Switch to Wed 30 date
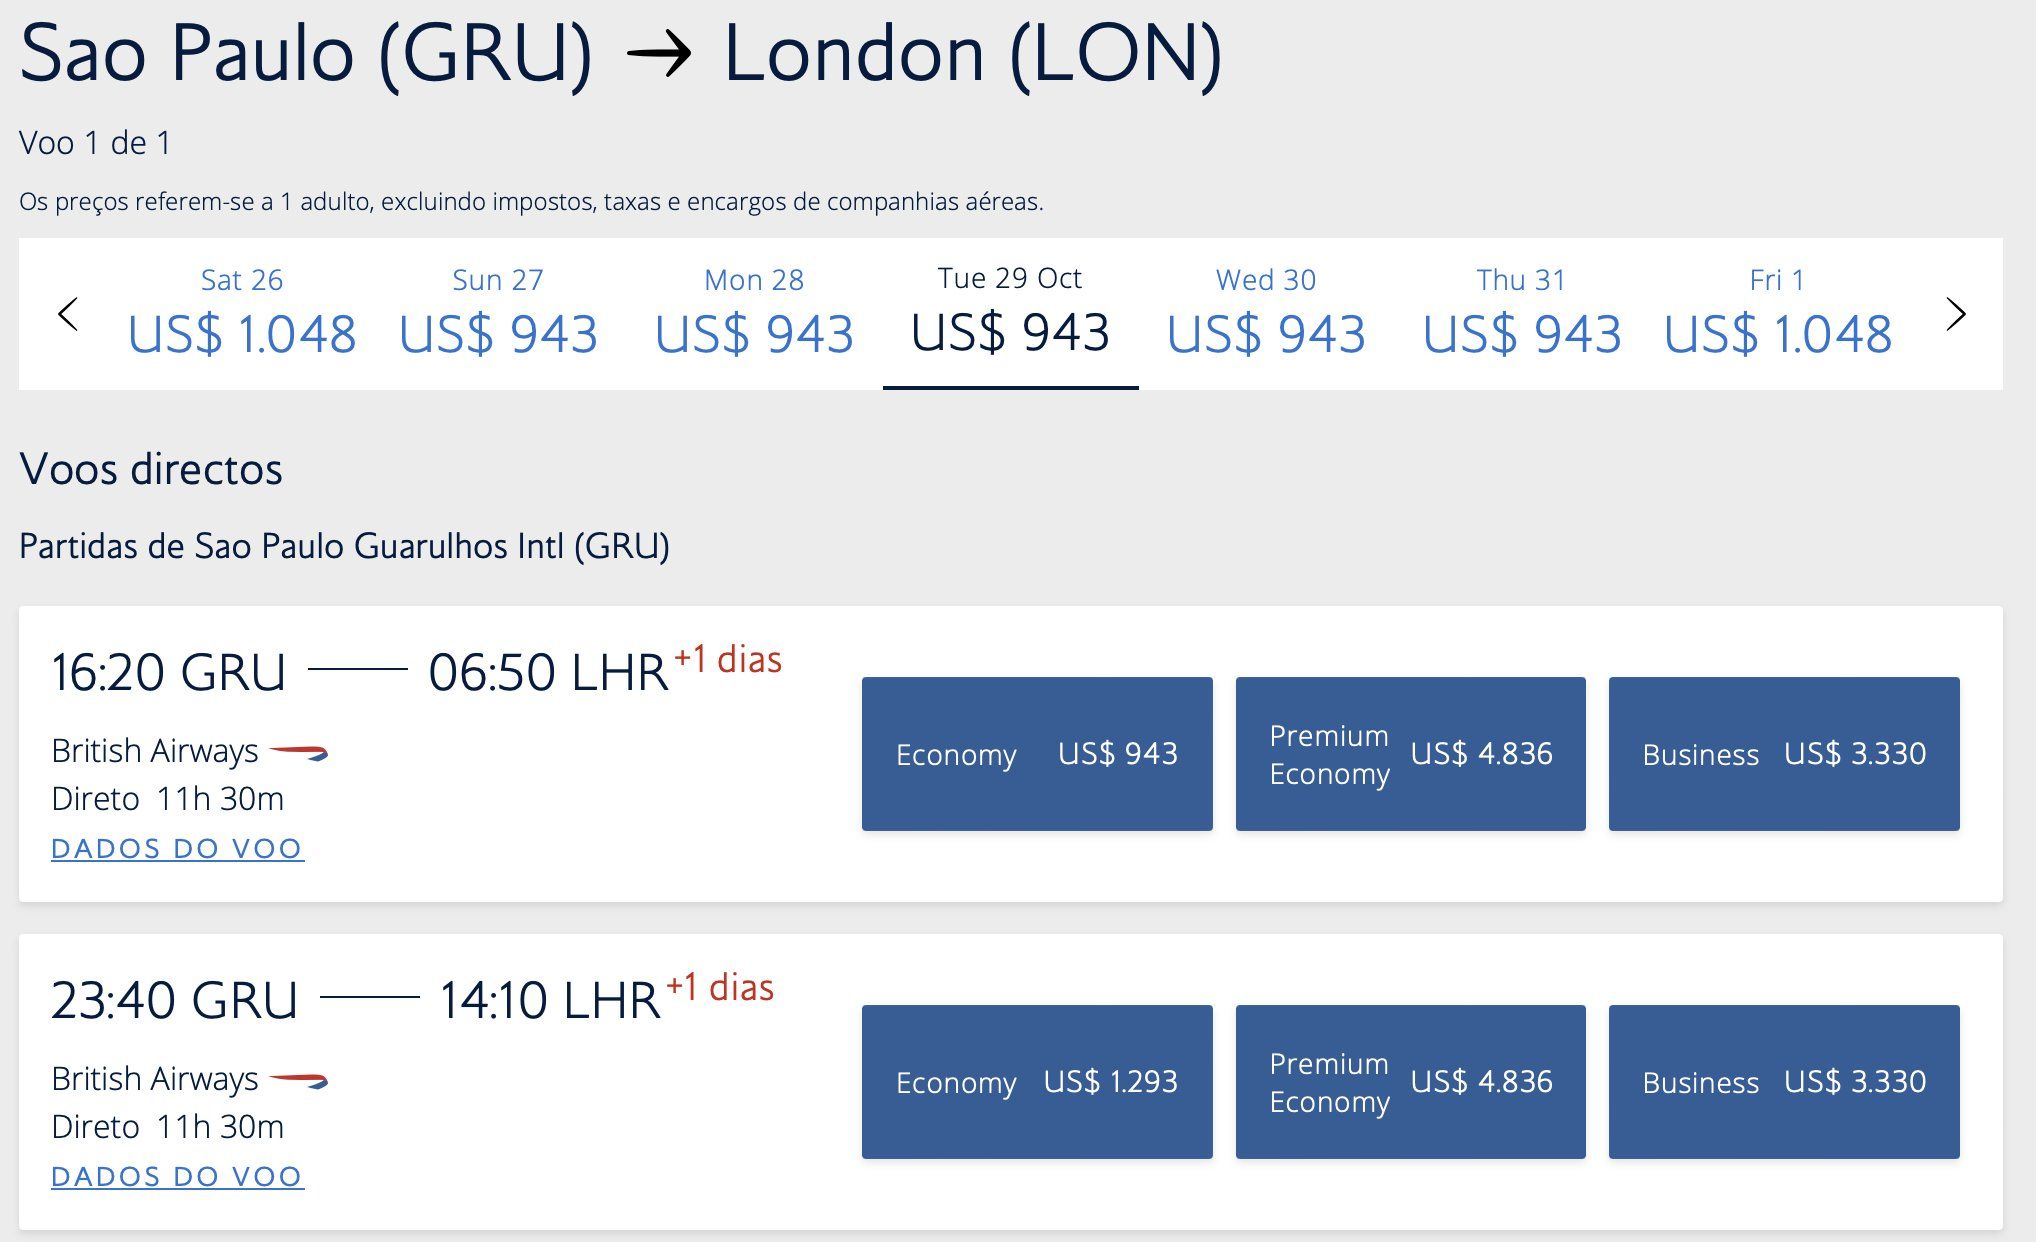Image resolution: width=2036 pixels, height=1242 pixels. [x=1266, y=313]
